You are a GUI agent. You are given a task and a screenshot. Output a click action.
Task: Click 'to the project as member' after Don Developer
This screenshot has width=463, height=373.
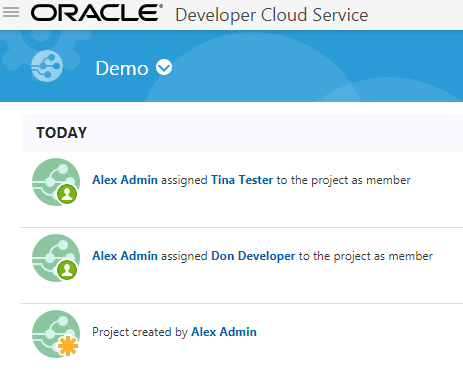366,256
